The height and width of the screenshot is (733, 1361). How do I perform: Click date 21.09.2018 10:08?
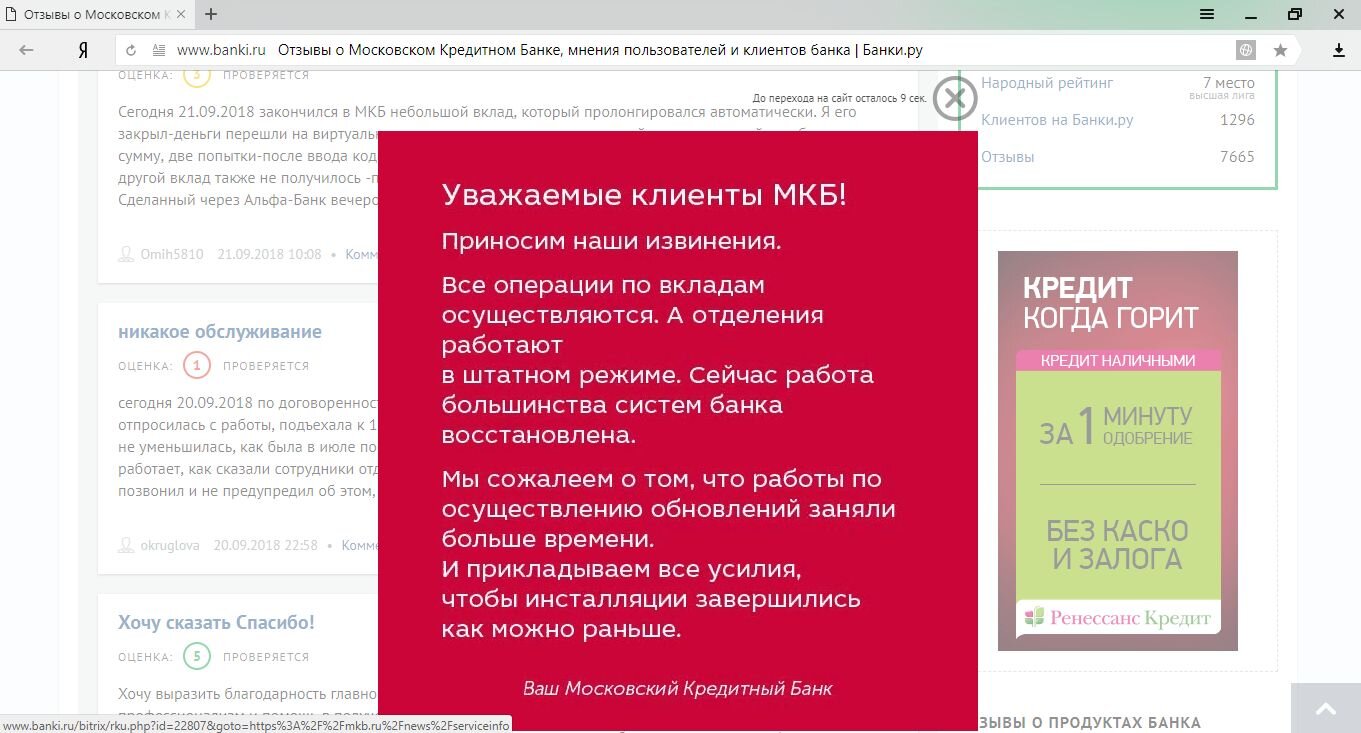click(269, 255)
